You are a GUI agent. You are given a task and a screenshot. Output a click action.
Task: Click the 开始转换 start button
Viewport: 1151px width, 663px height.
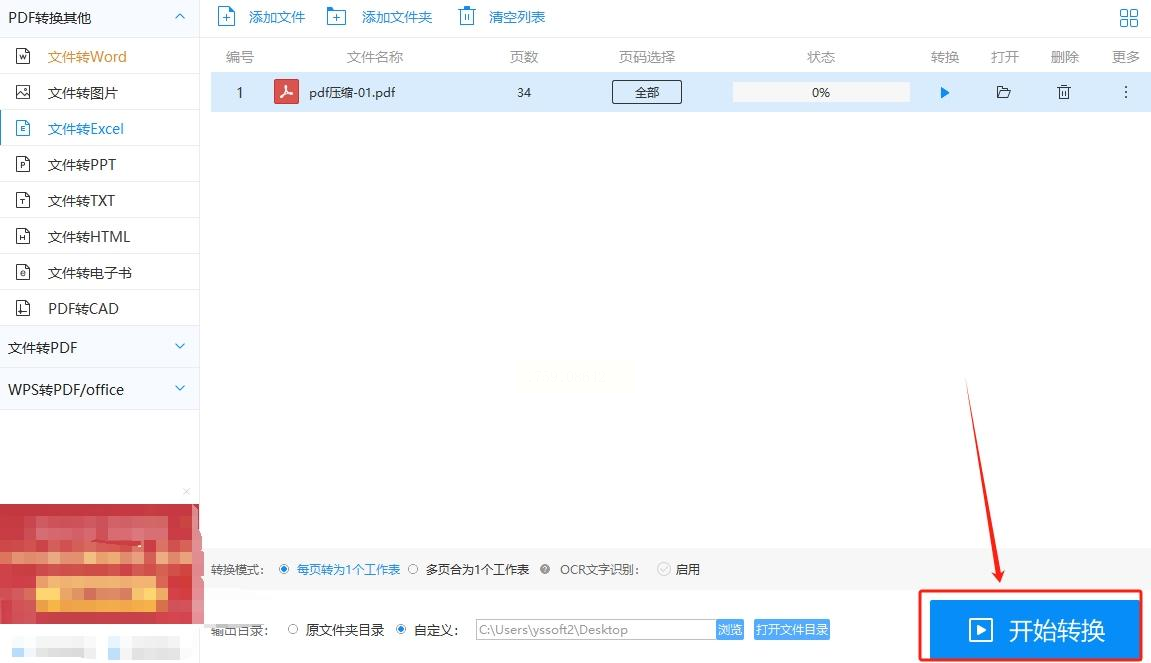coord(1034,629)
